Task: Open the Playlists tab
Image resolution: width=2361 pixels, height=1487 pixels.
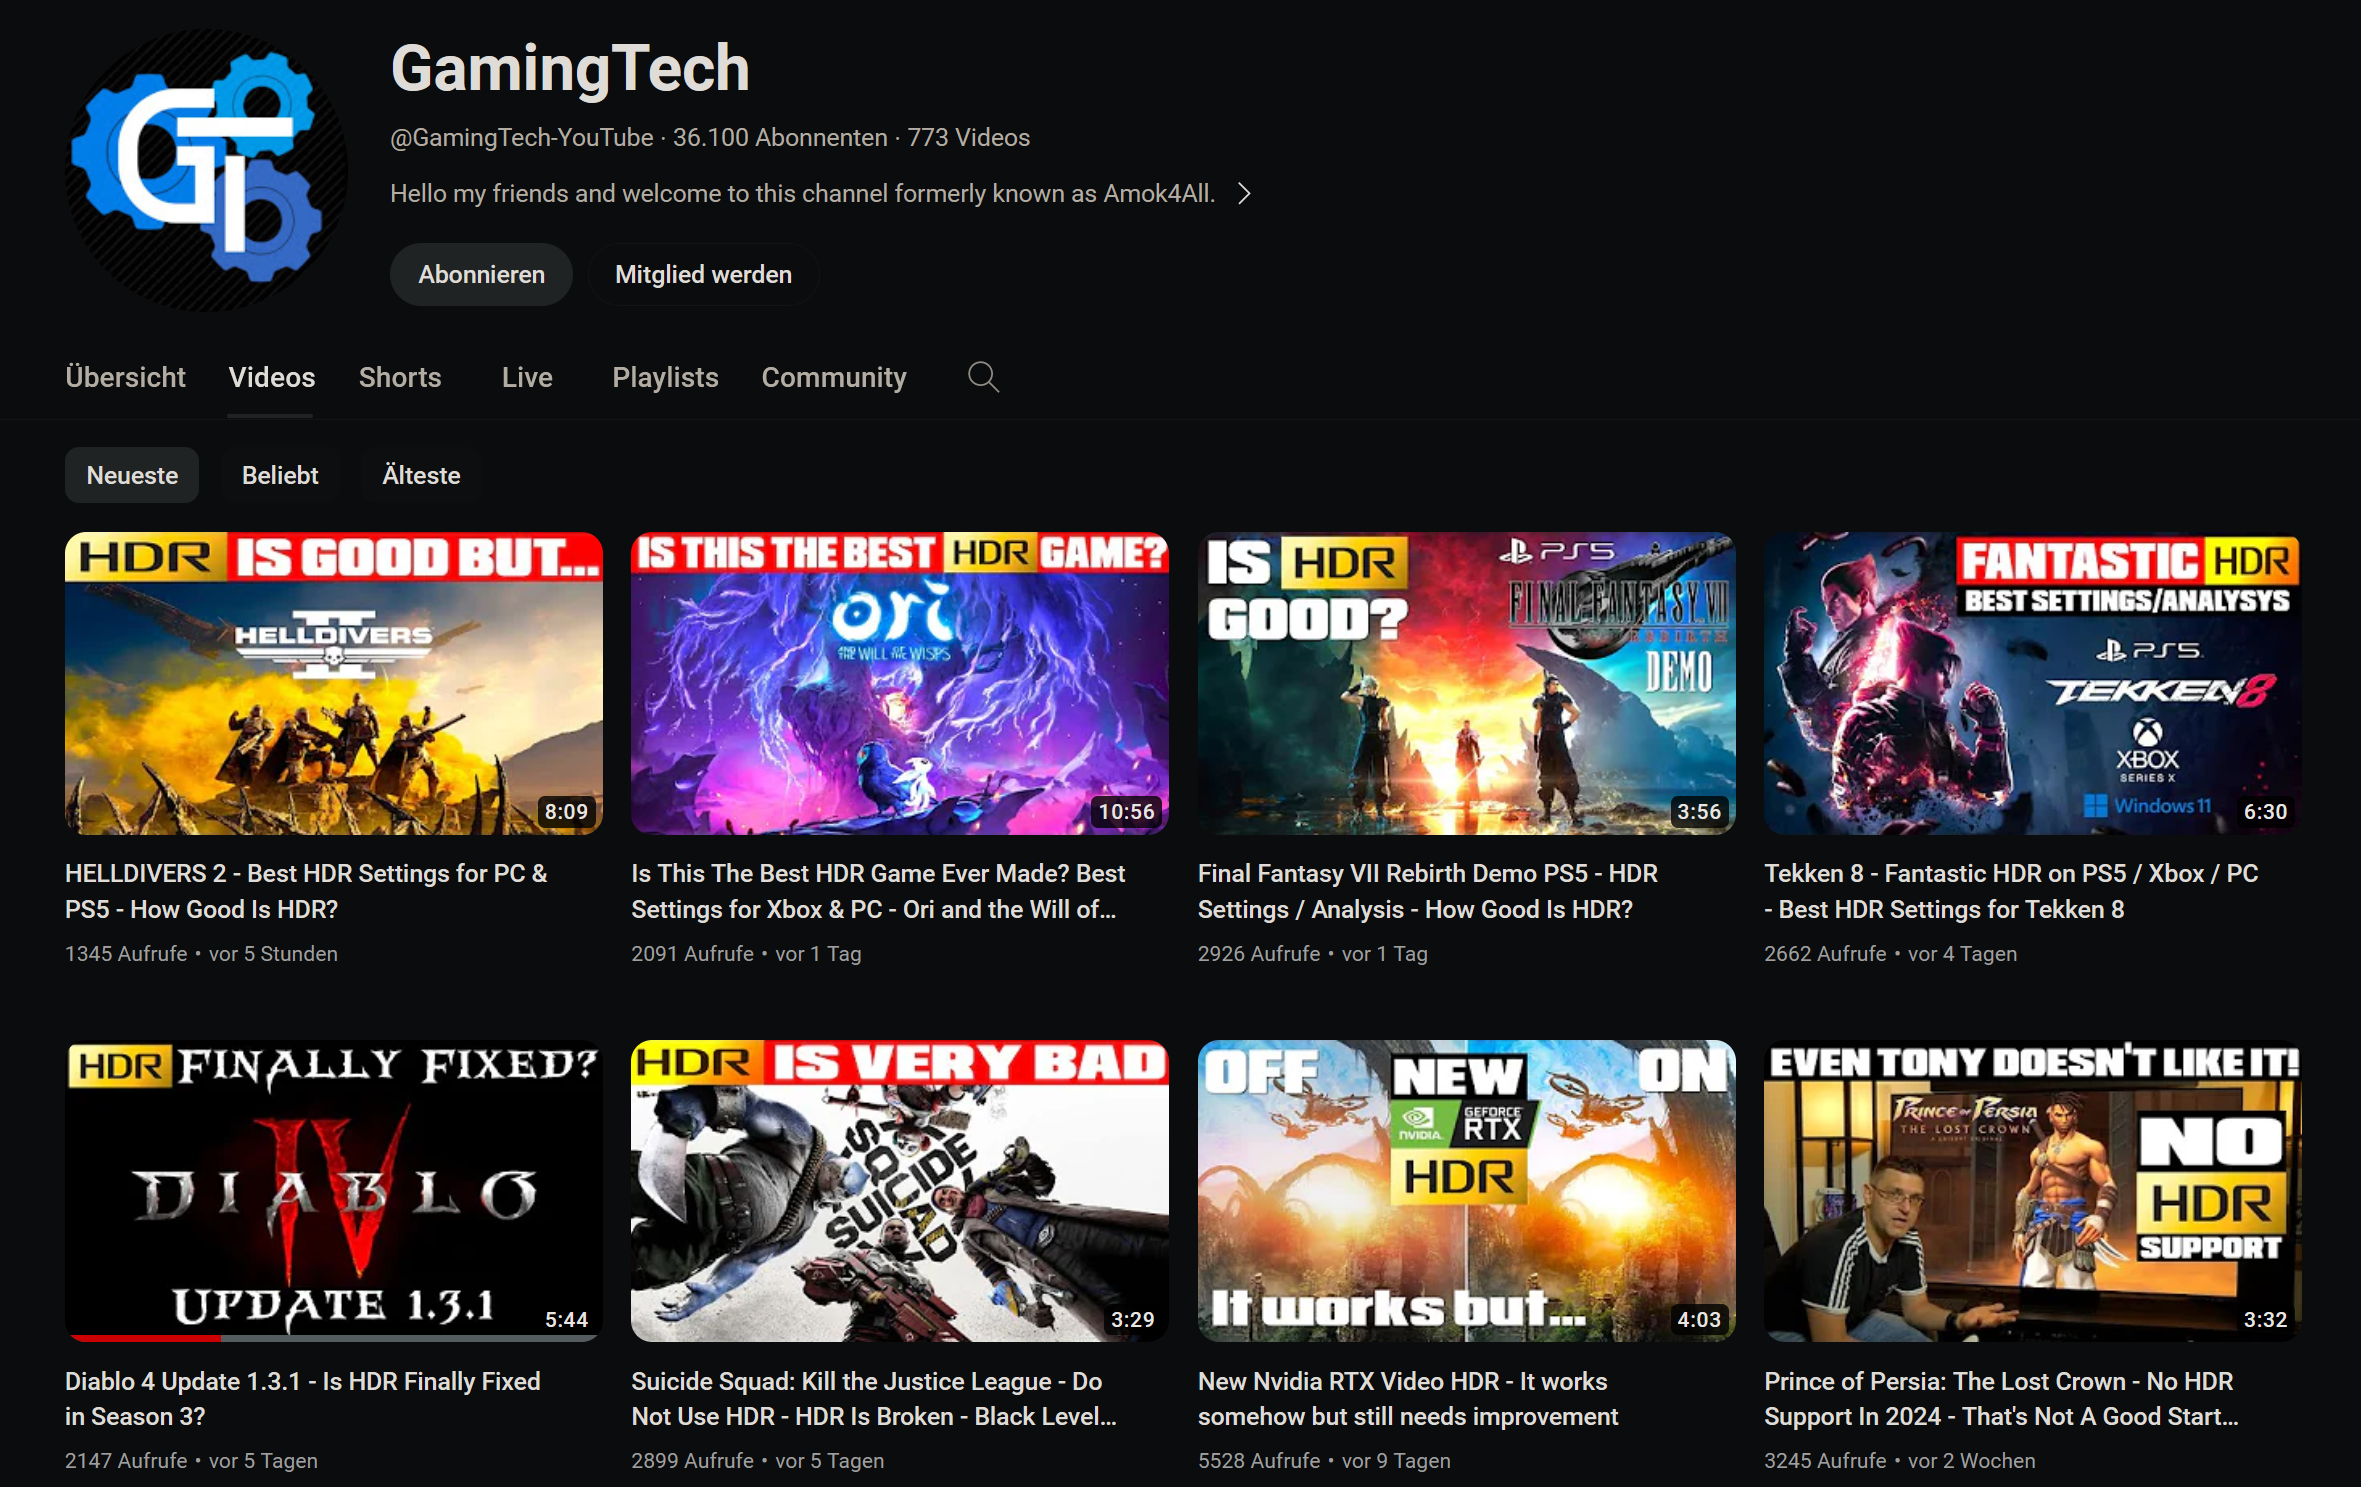Action: [665, 377]
